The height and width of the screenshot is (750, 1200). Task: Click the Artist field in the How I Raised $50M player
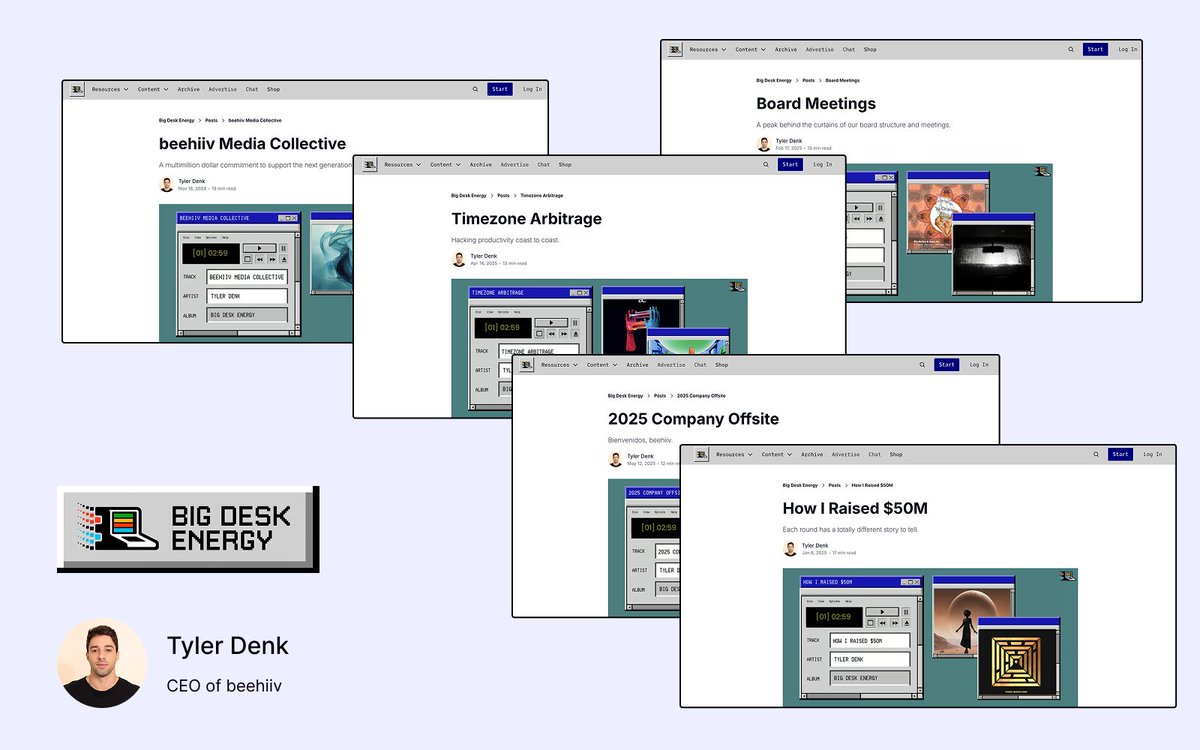coord(870,659)
